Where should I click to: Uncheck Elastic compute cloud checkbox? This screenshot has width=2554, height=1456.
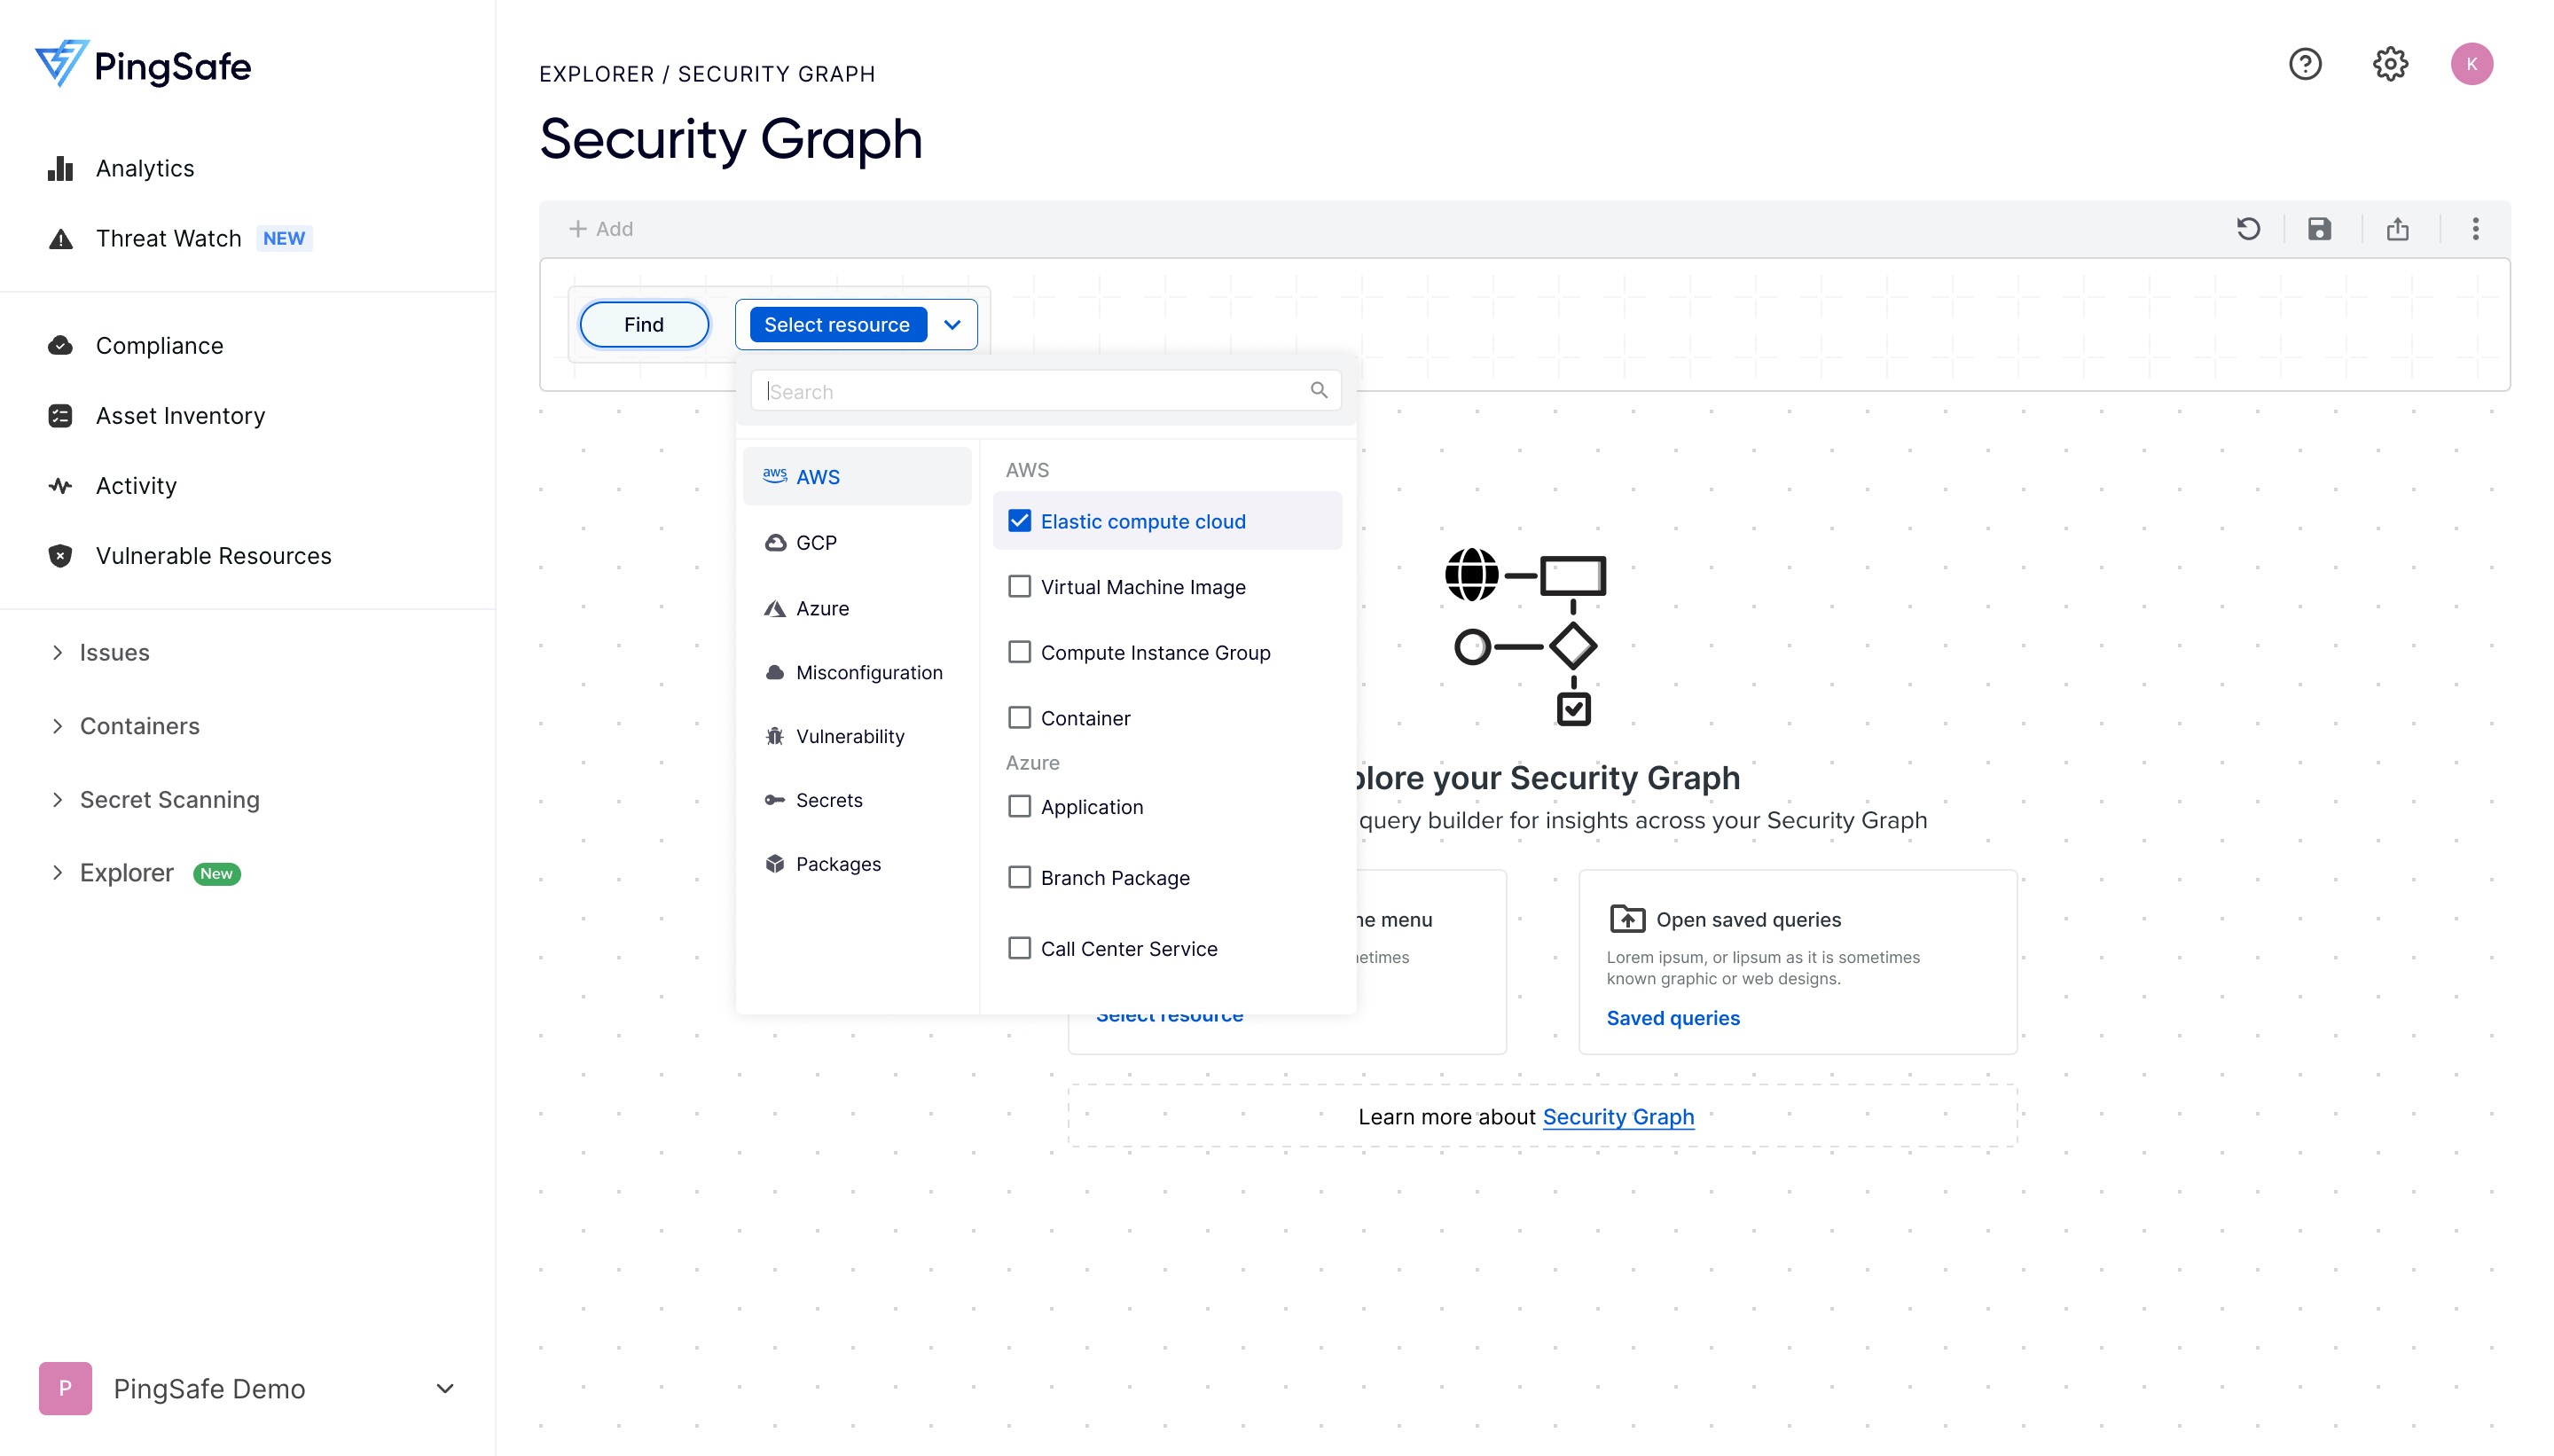1018,520
